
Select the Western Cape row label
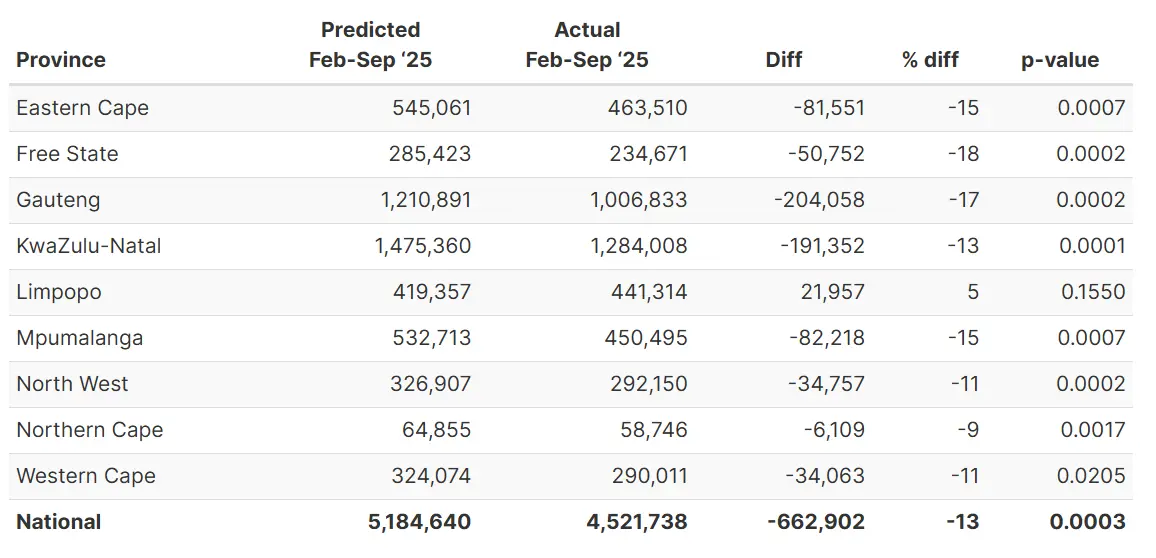pos(85,476)
